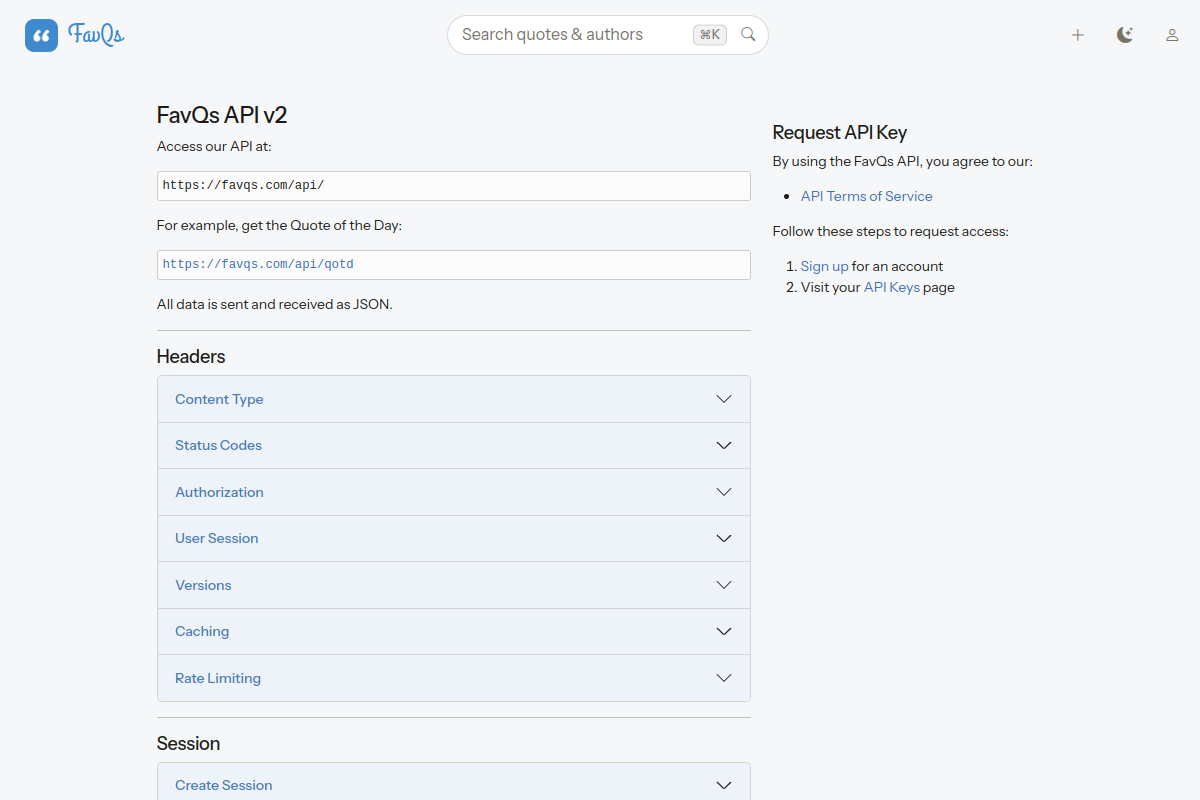Select the Session section heading
Screen dimensions: 1200x800
tap(188, 743)
